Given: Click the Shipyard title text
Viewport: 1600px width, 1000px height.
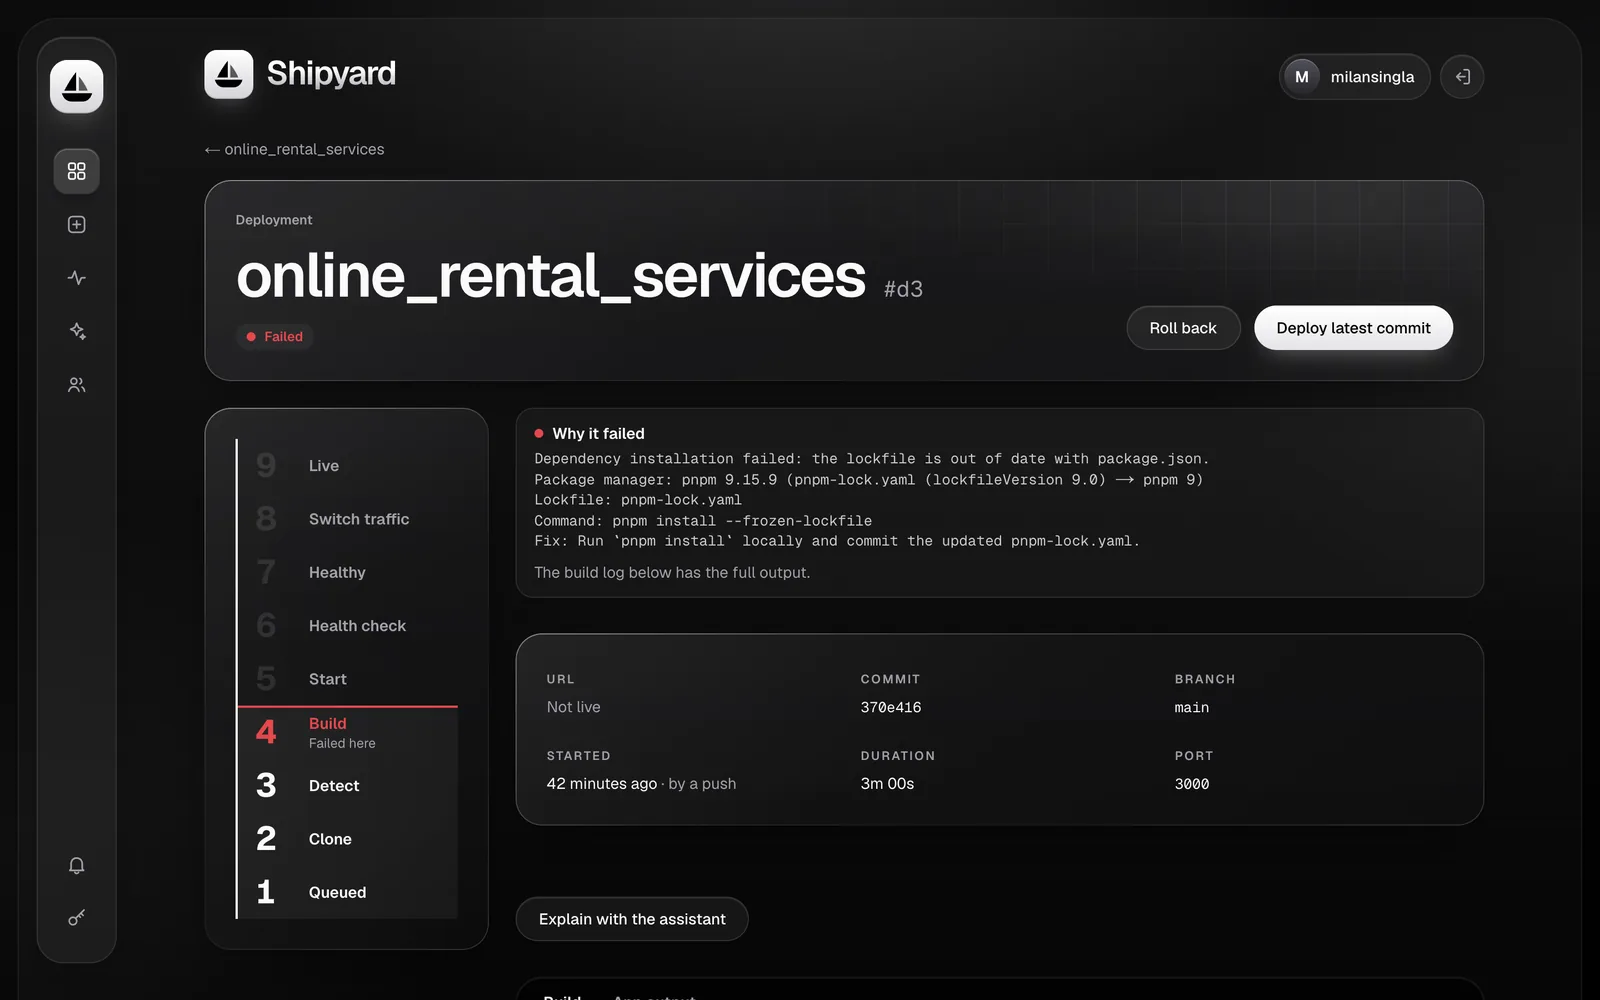Looking at the screenshot, I should (331, 74).
